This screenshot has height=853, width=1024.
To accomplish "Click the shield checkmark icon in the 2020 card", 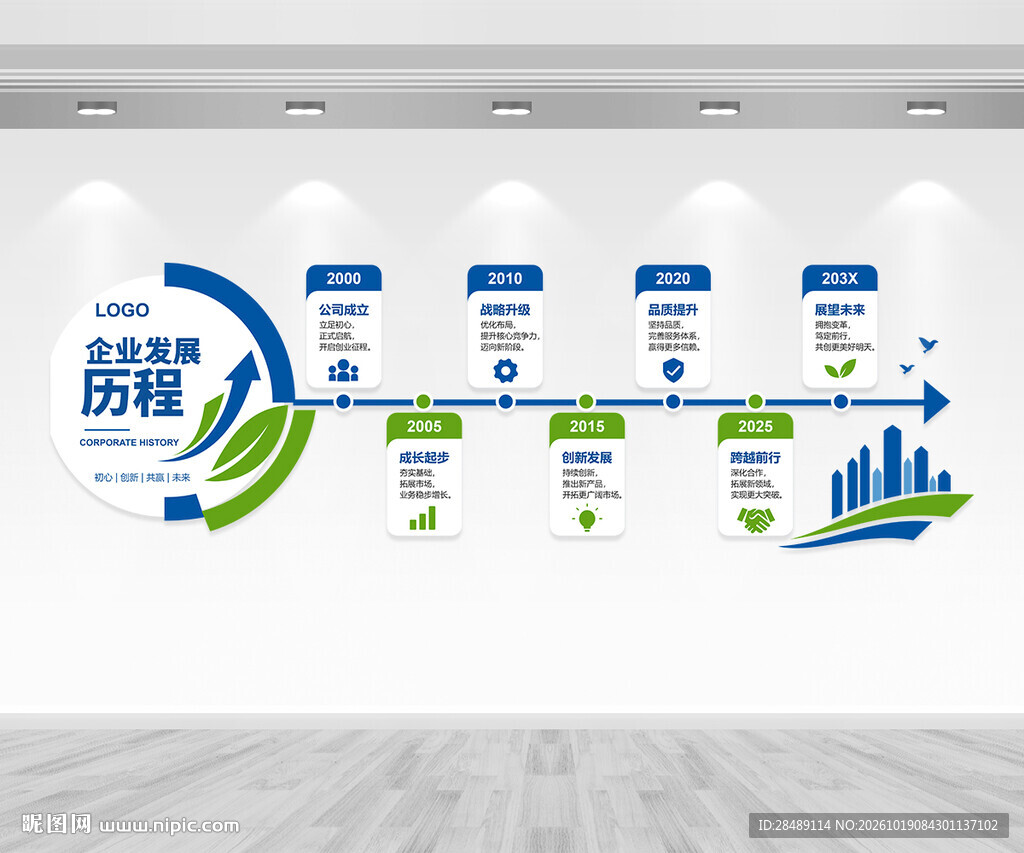I will pyautogui.click(x=673, y=370).
